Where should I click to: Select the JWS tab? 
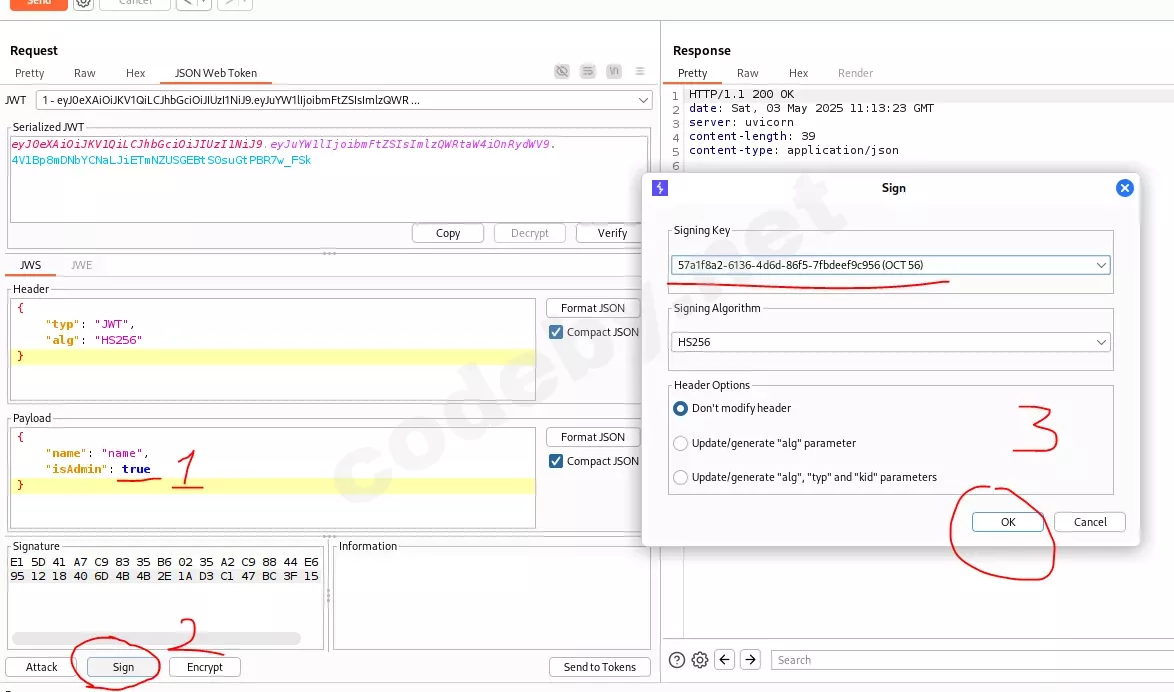(31, 265)
